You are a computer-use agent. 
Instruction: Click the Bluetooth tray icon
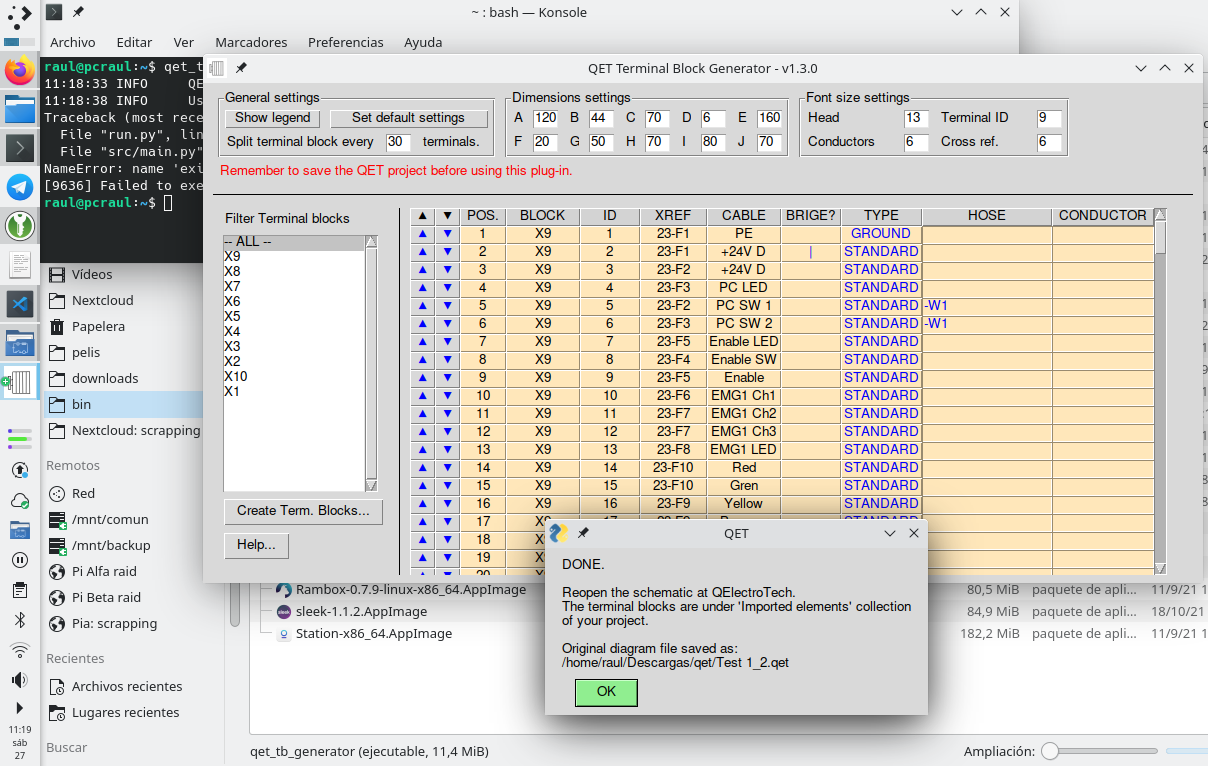(x=19, y=620)
